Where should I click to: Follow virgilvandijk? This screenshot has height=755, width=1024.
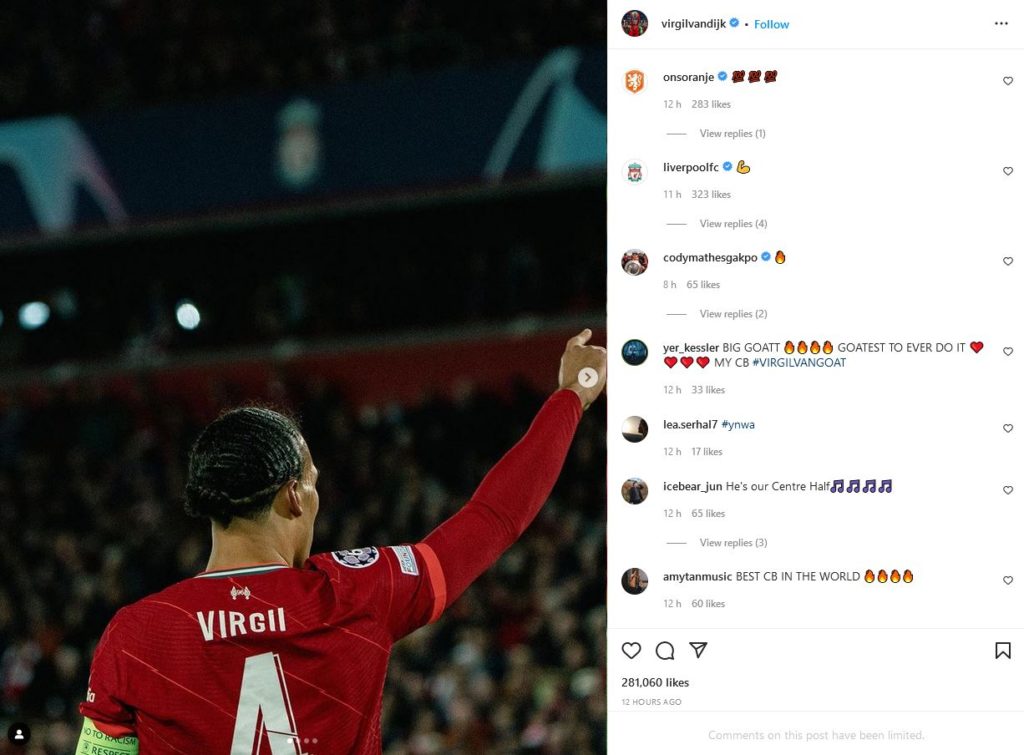tap(771, 24)
